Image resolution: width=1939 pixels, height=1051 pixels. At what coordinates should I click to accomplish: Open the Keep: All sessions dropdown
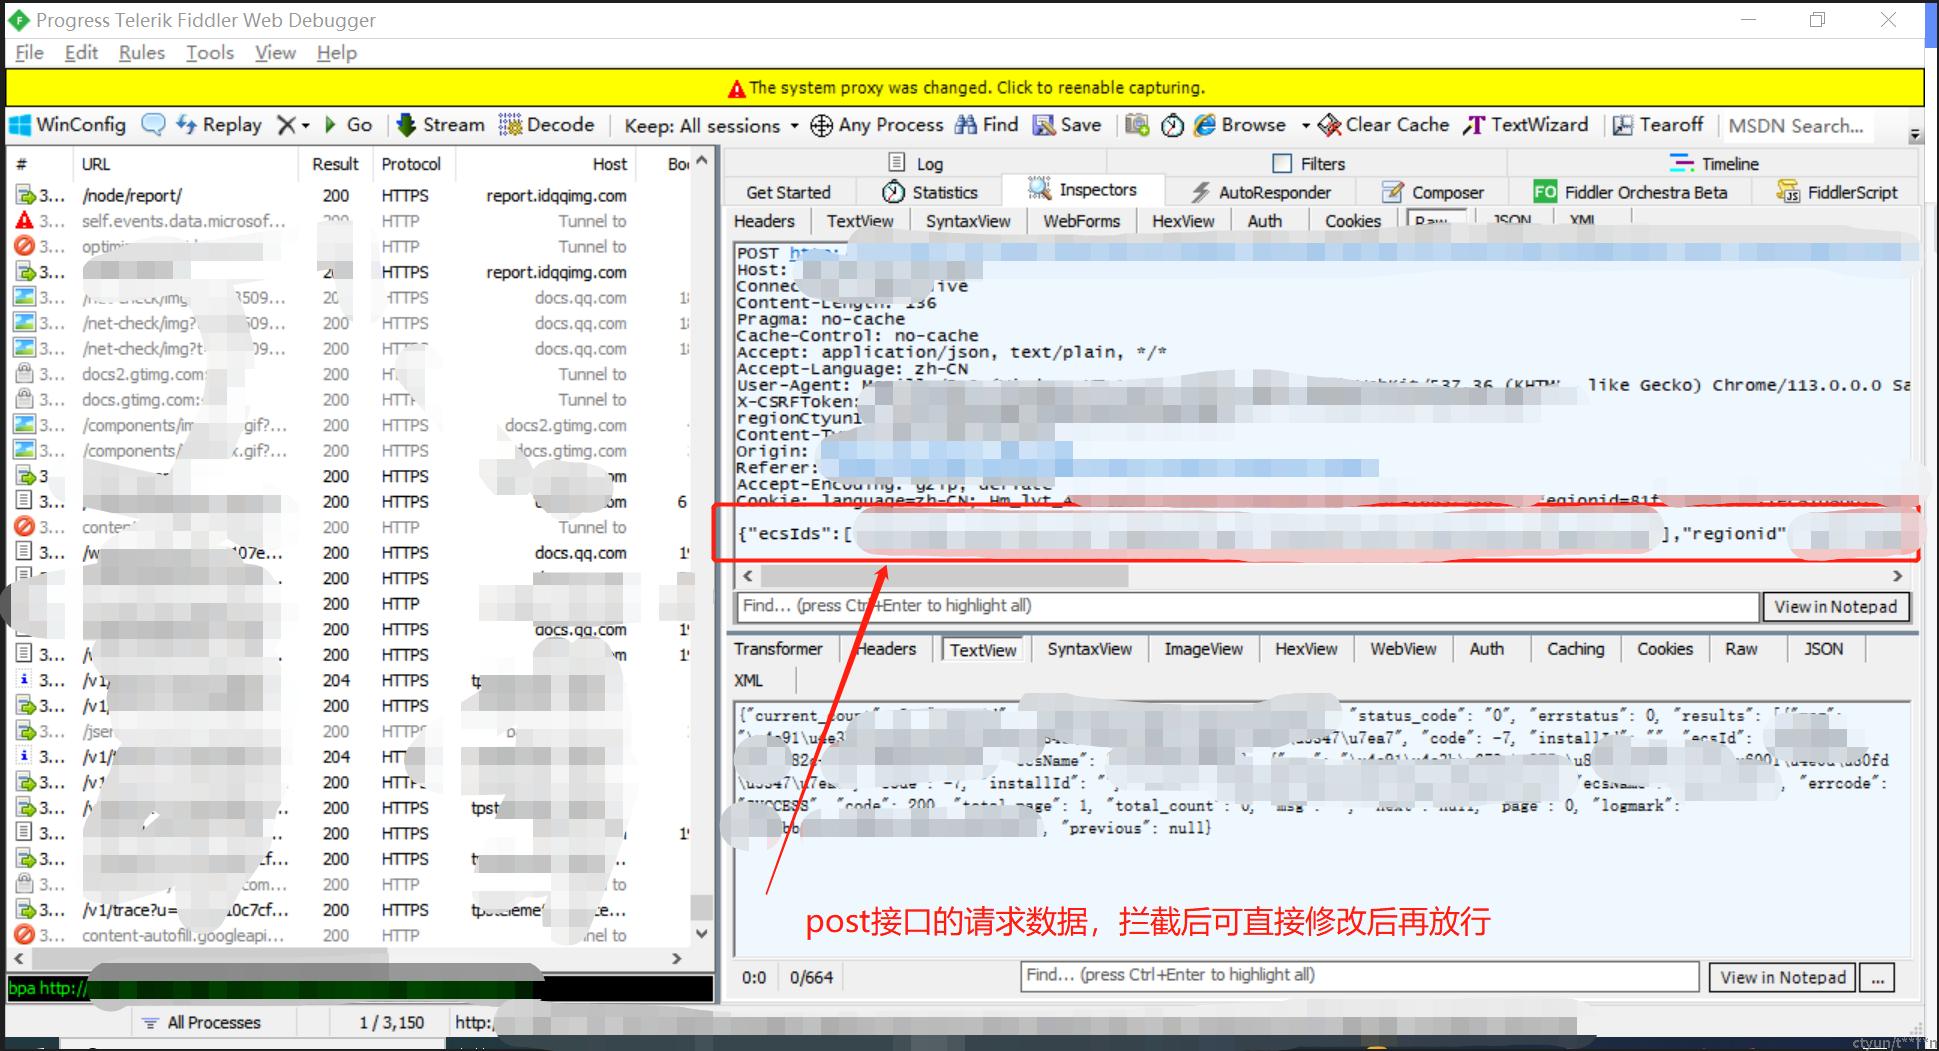tap(711, 126)
